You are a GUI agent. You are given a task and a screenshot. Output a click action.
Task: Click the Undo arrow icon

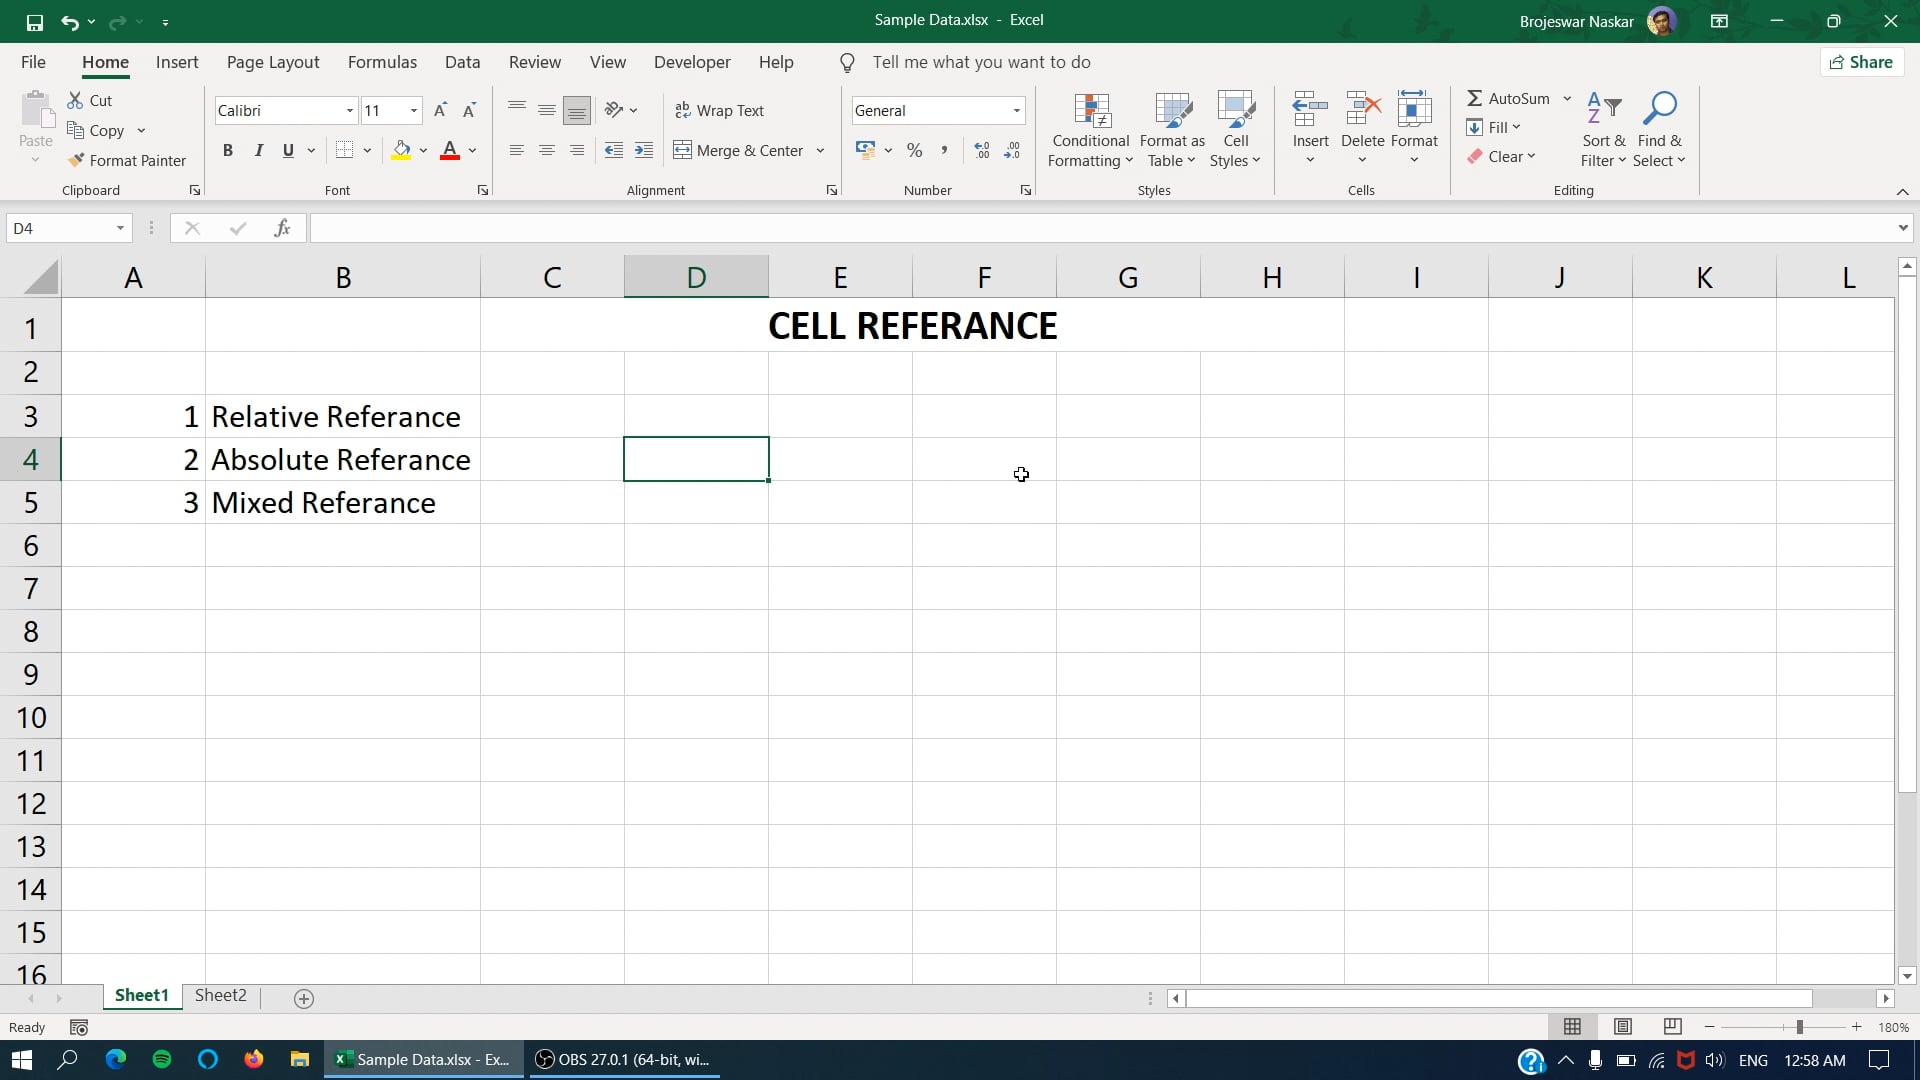(x=69, y=21)
